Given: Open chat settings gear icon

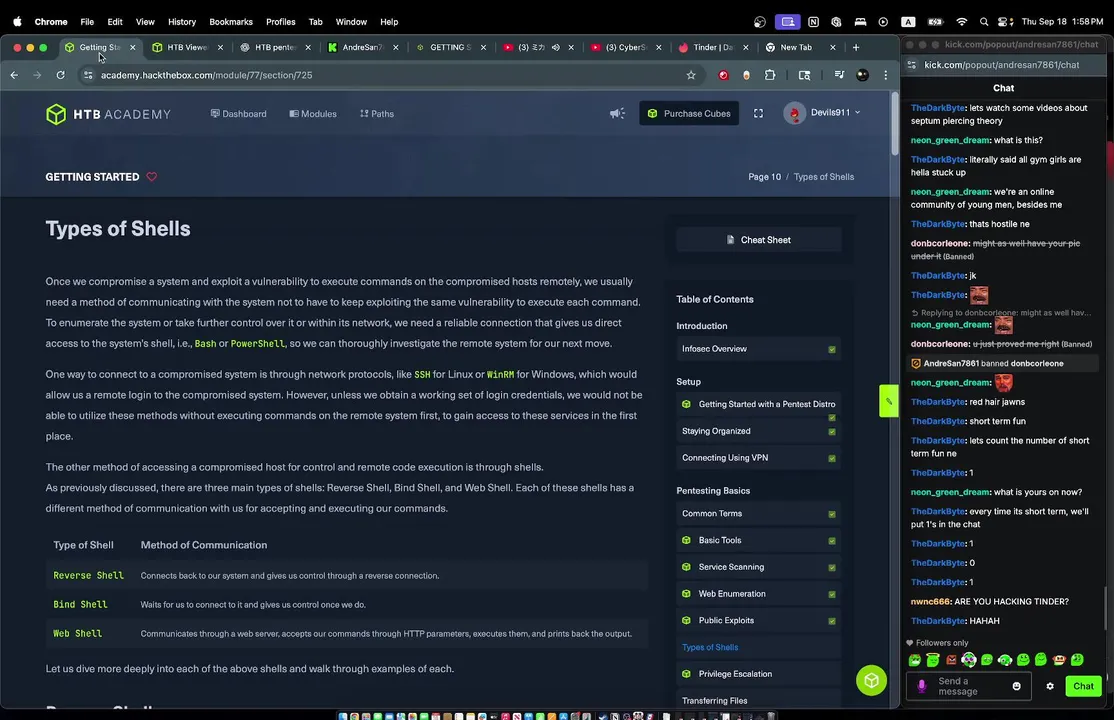Looking at the screenshot, I should (1049, 686).
